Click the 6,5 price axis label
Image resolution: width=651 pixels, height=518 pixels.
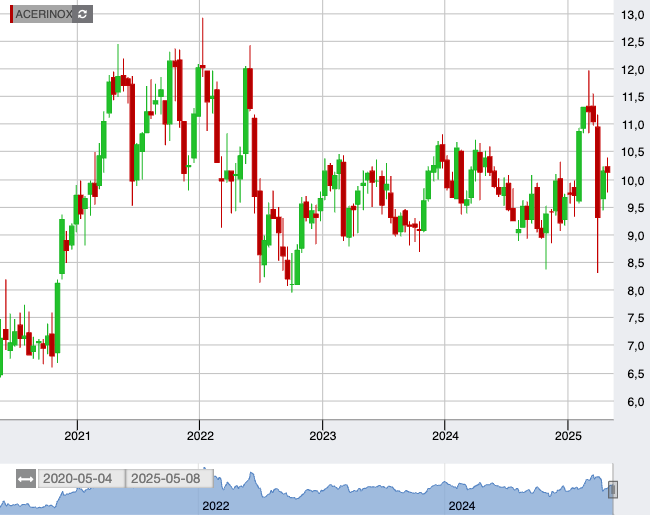tap(635, 374)
